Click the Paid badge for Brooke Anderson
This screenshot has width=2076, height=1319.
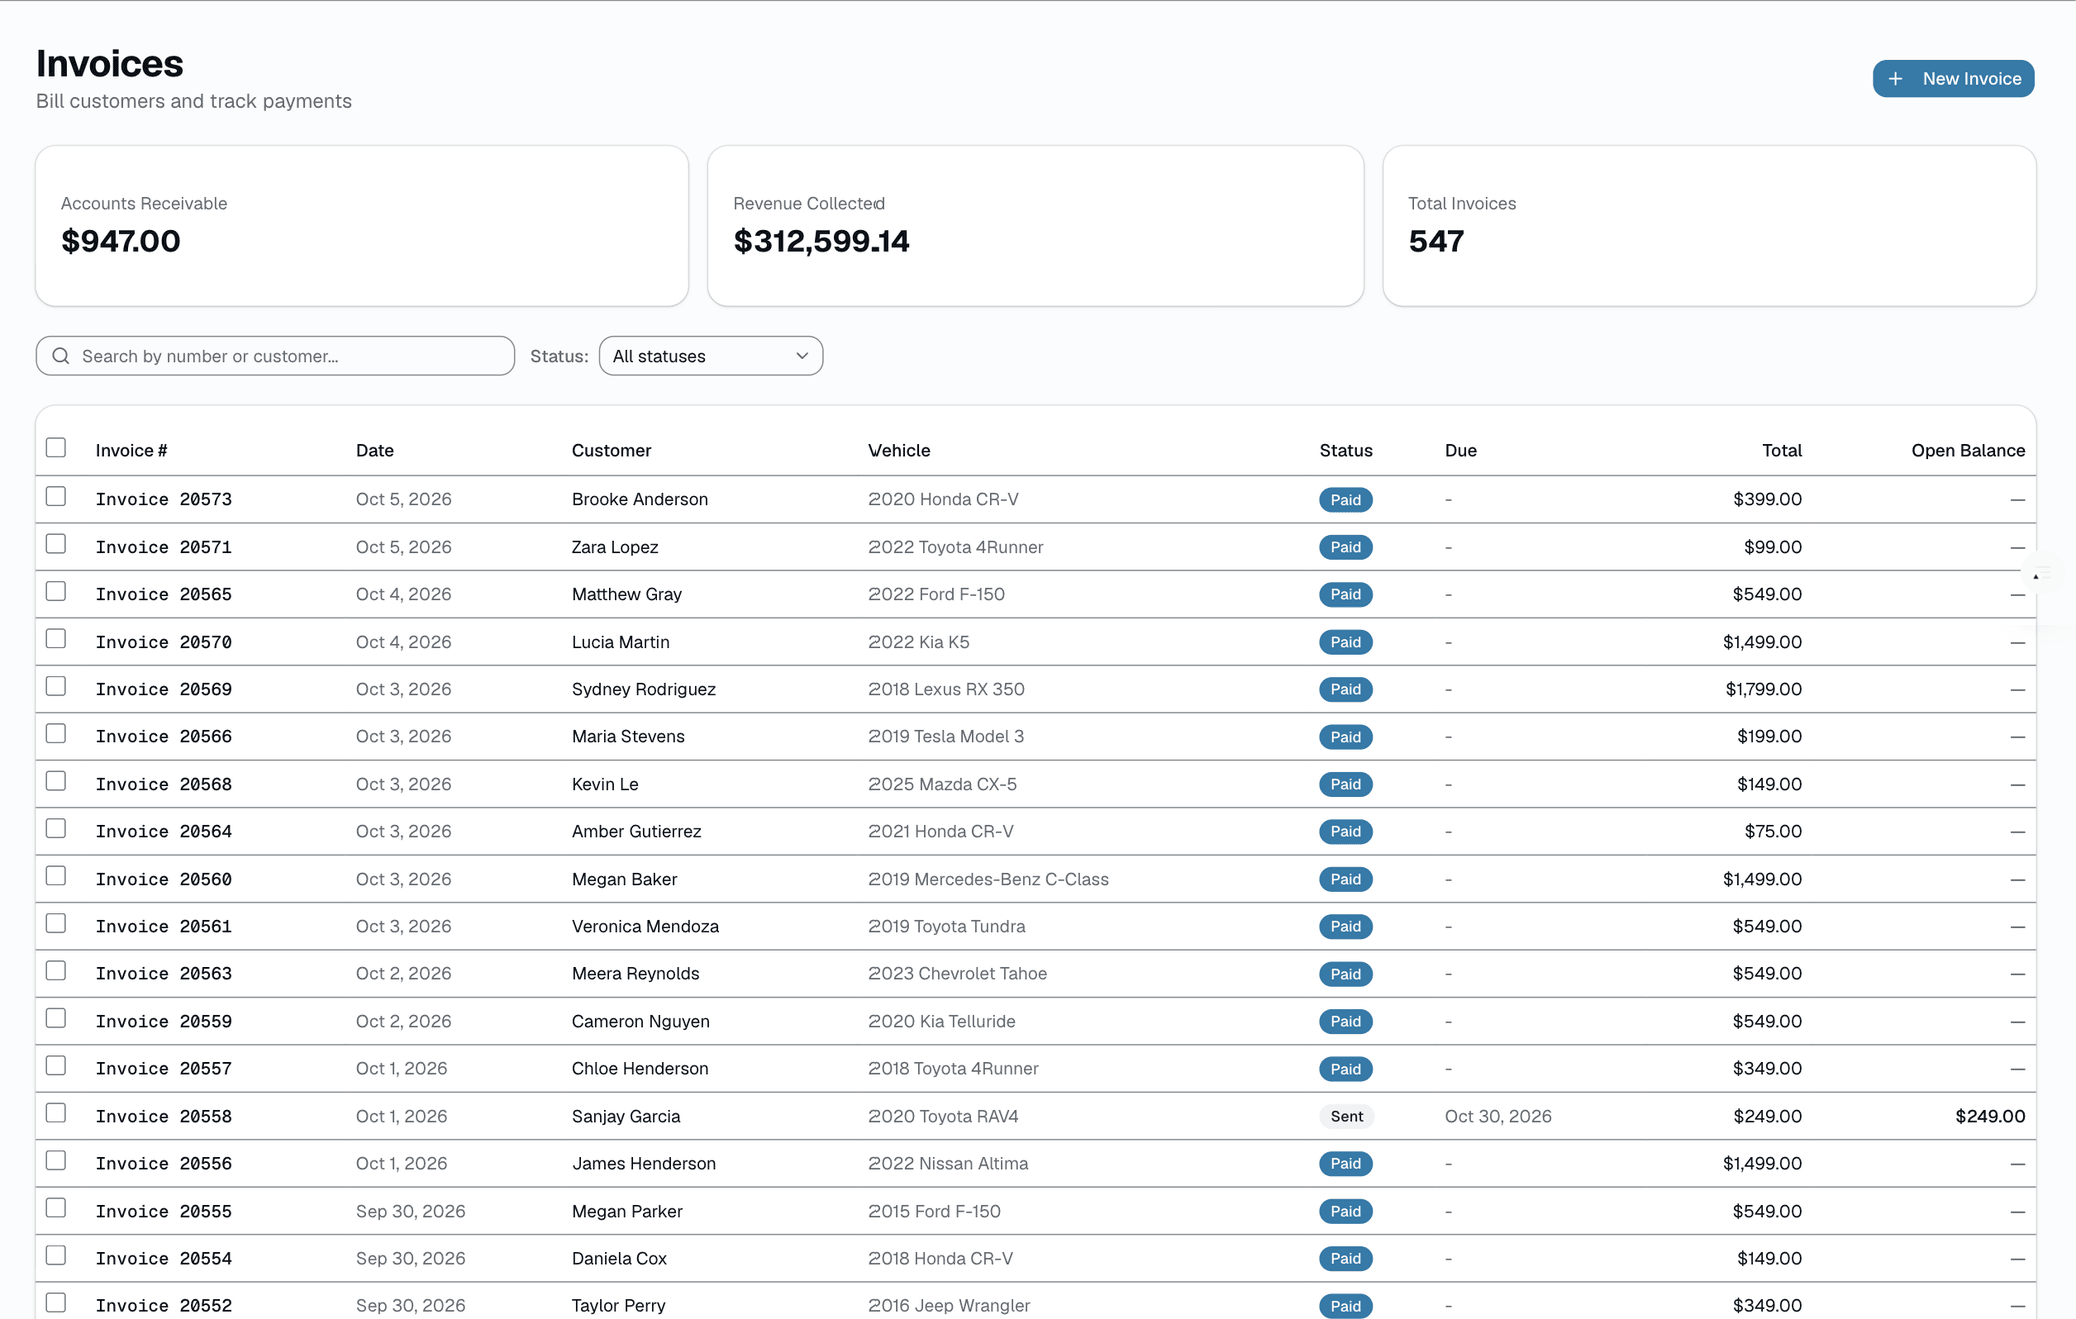(x=1346, y=499)
